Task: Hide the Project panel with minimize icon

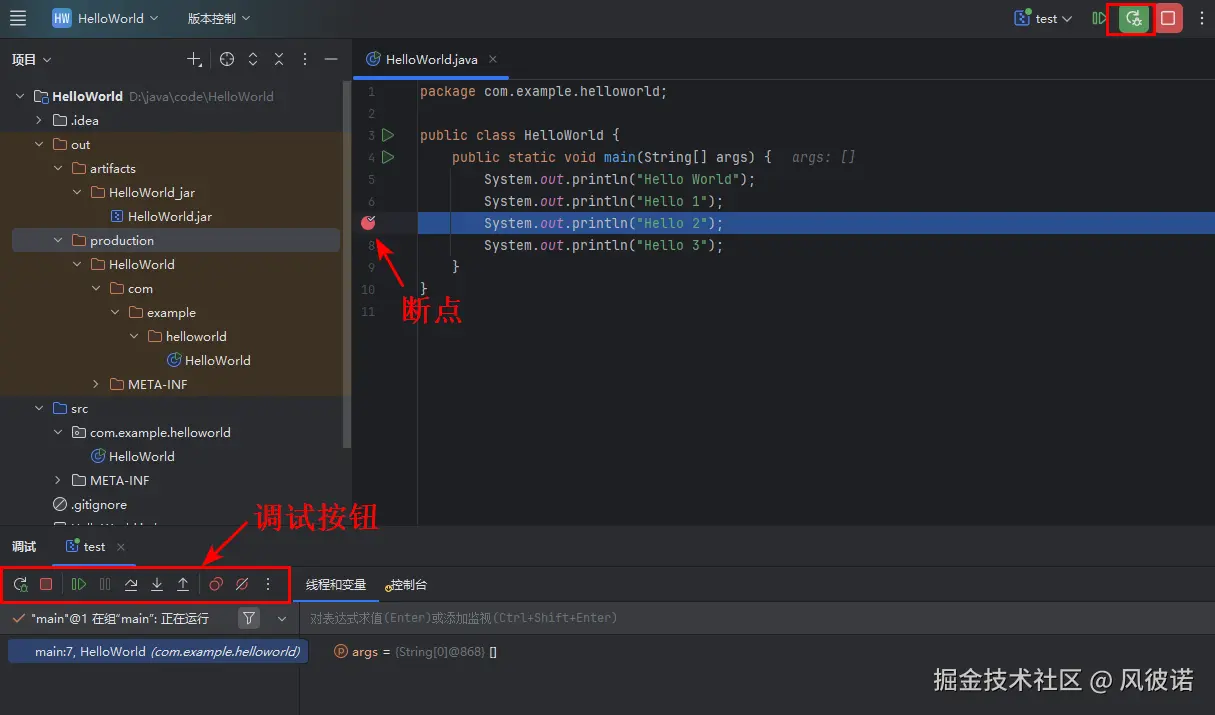Action: pos(331,59)
